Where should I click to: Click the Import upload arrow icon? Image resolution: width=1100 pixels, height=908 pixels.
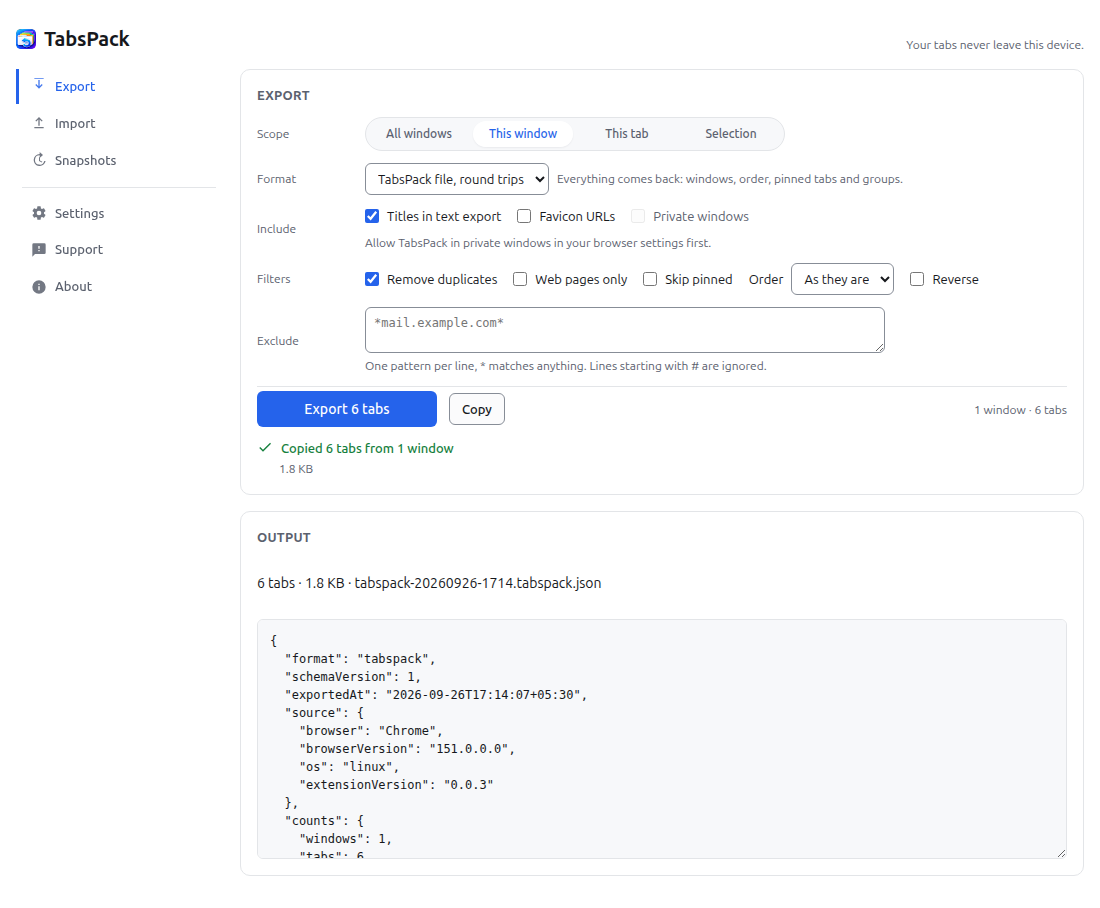coord(39,123)
